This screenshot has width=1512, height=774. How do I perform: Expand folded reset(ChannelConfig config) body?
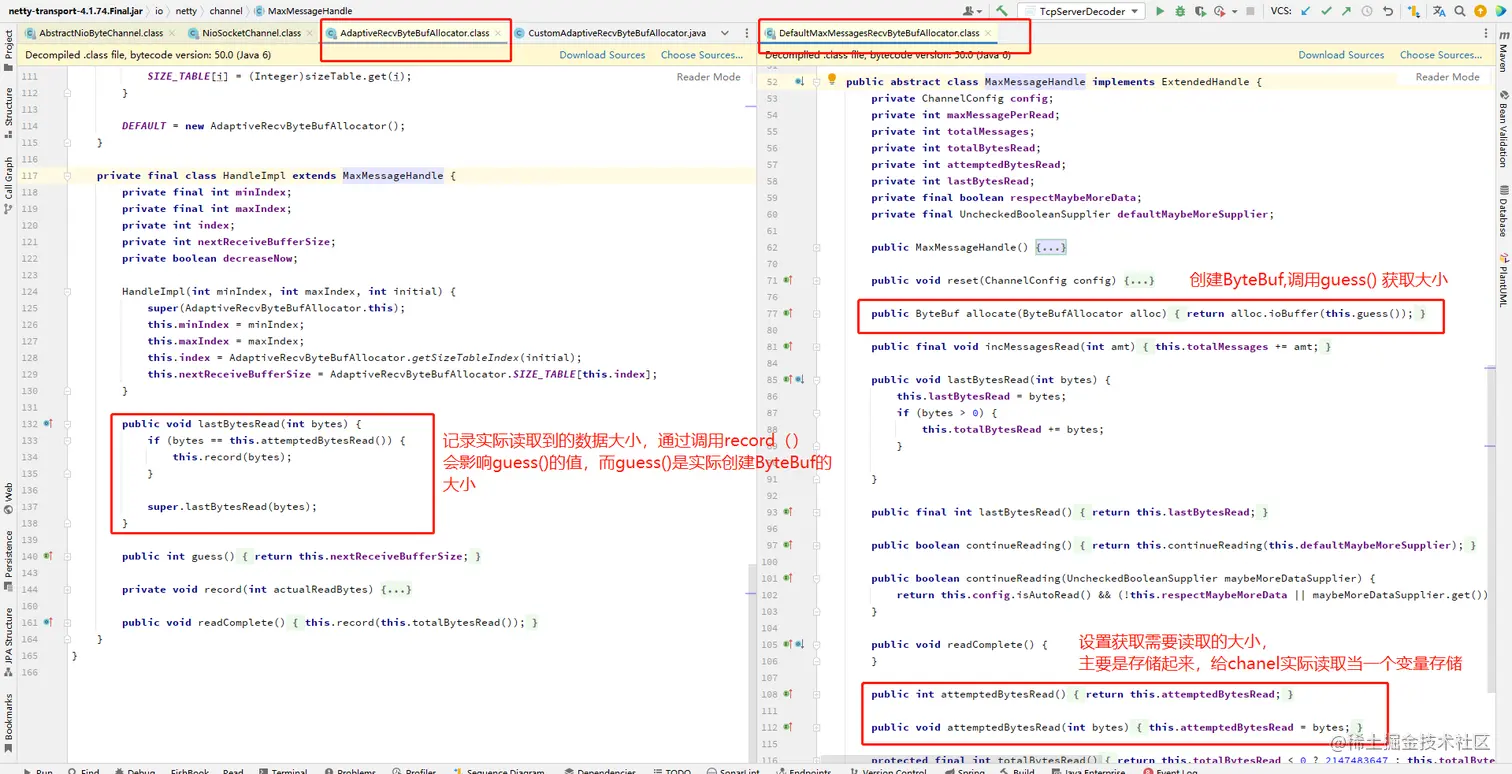1139,280
